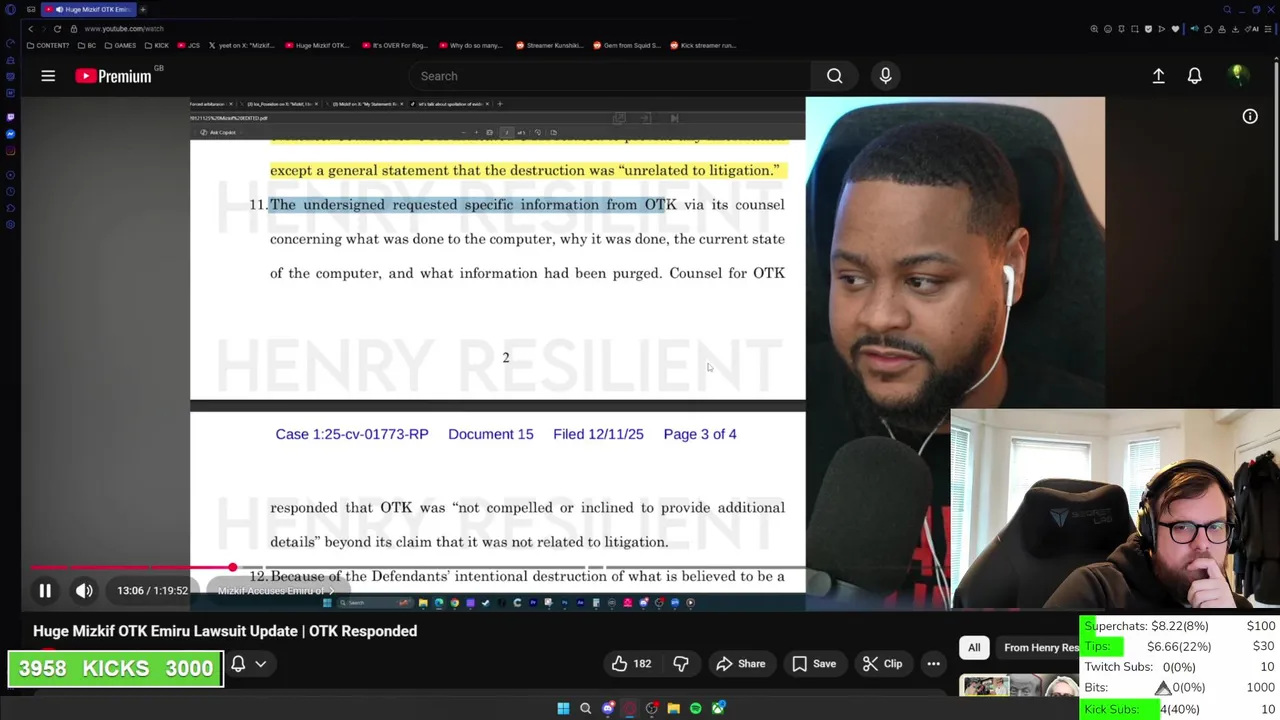Start voice search with microphone icon
The height and width of the screenshot is (720, 1280).
[885, 76]
